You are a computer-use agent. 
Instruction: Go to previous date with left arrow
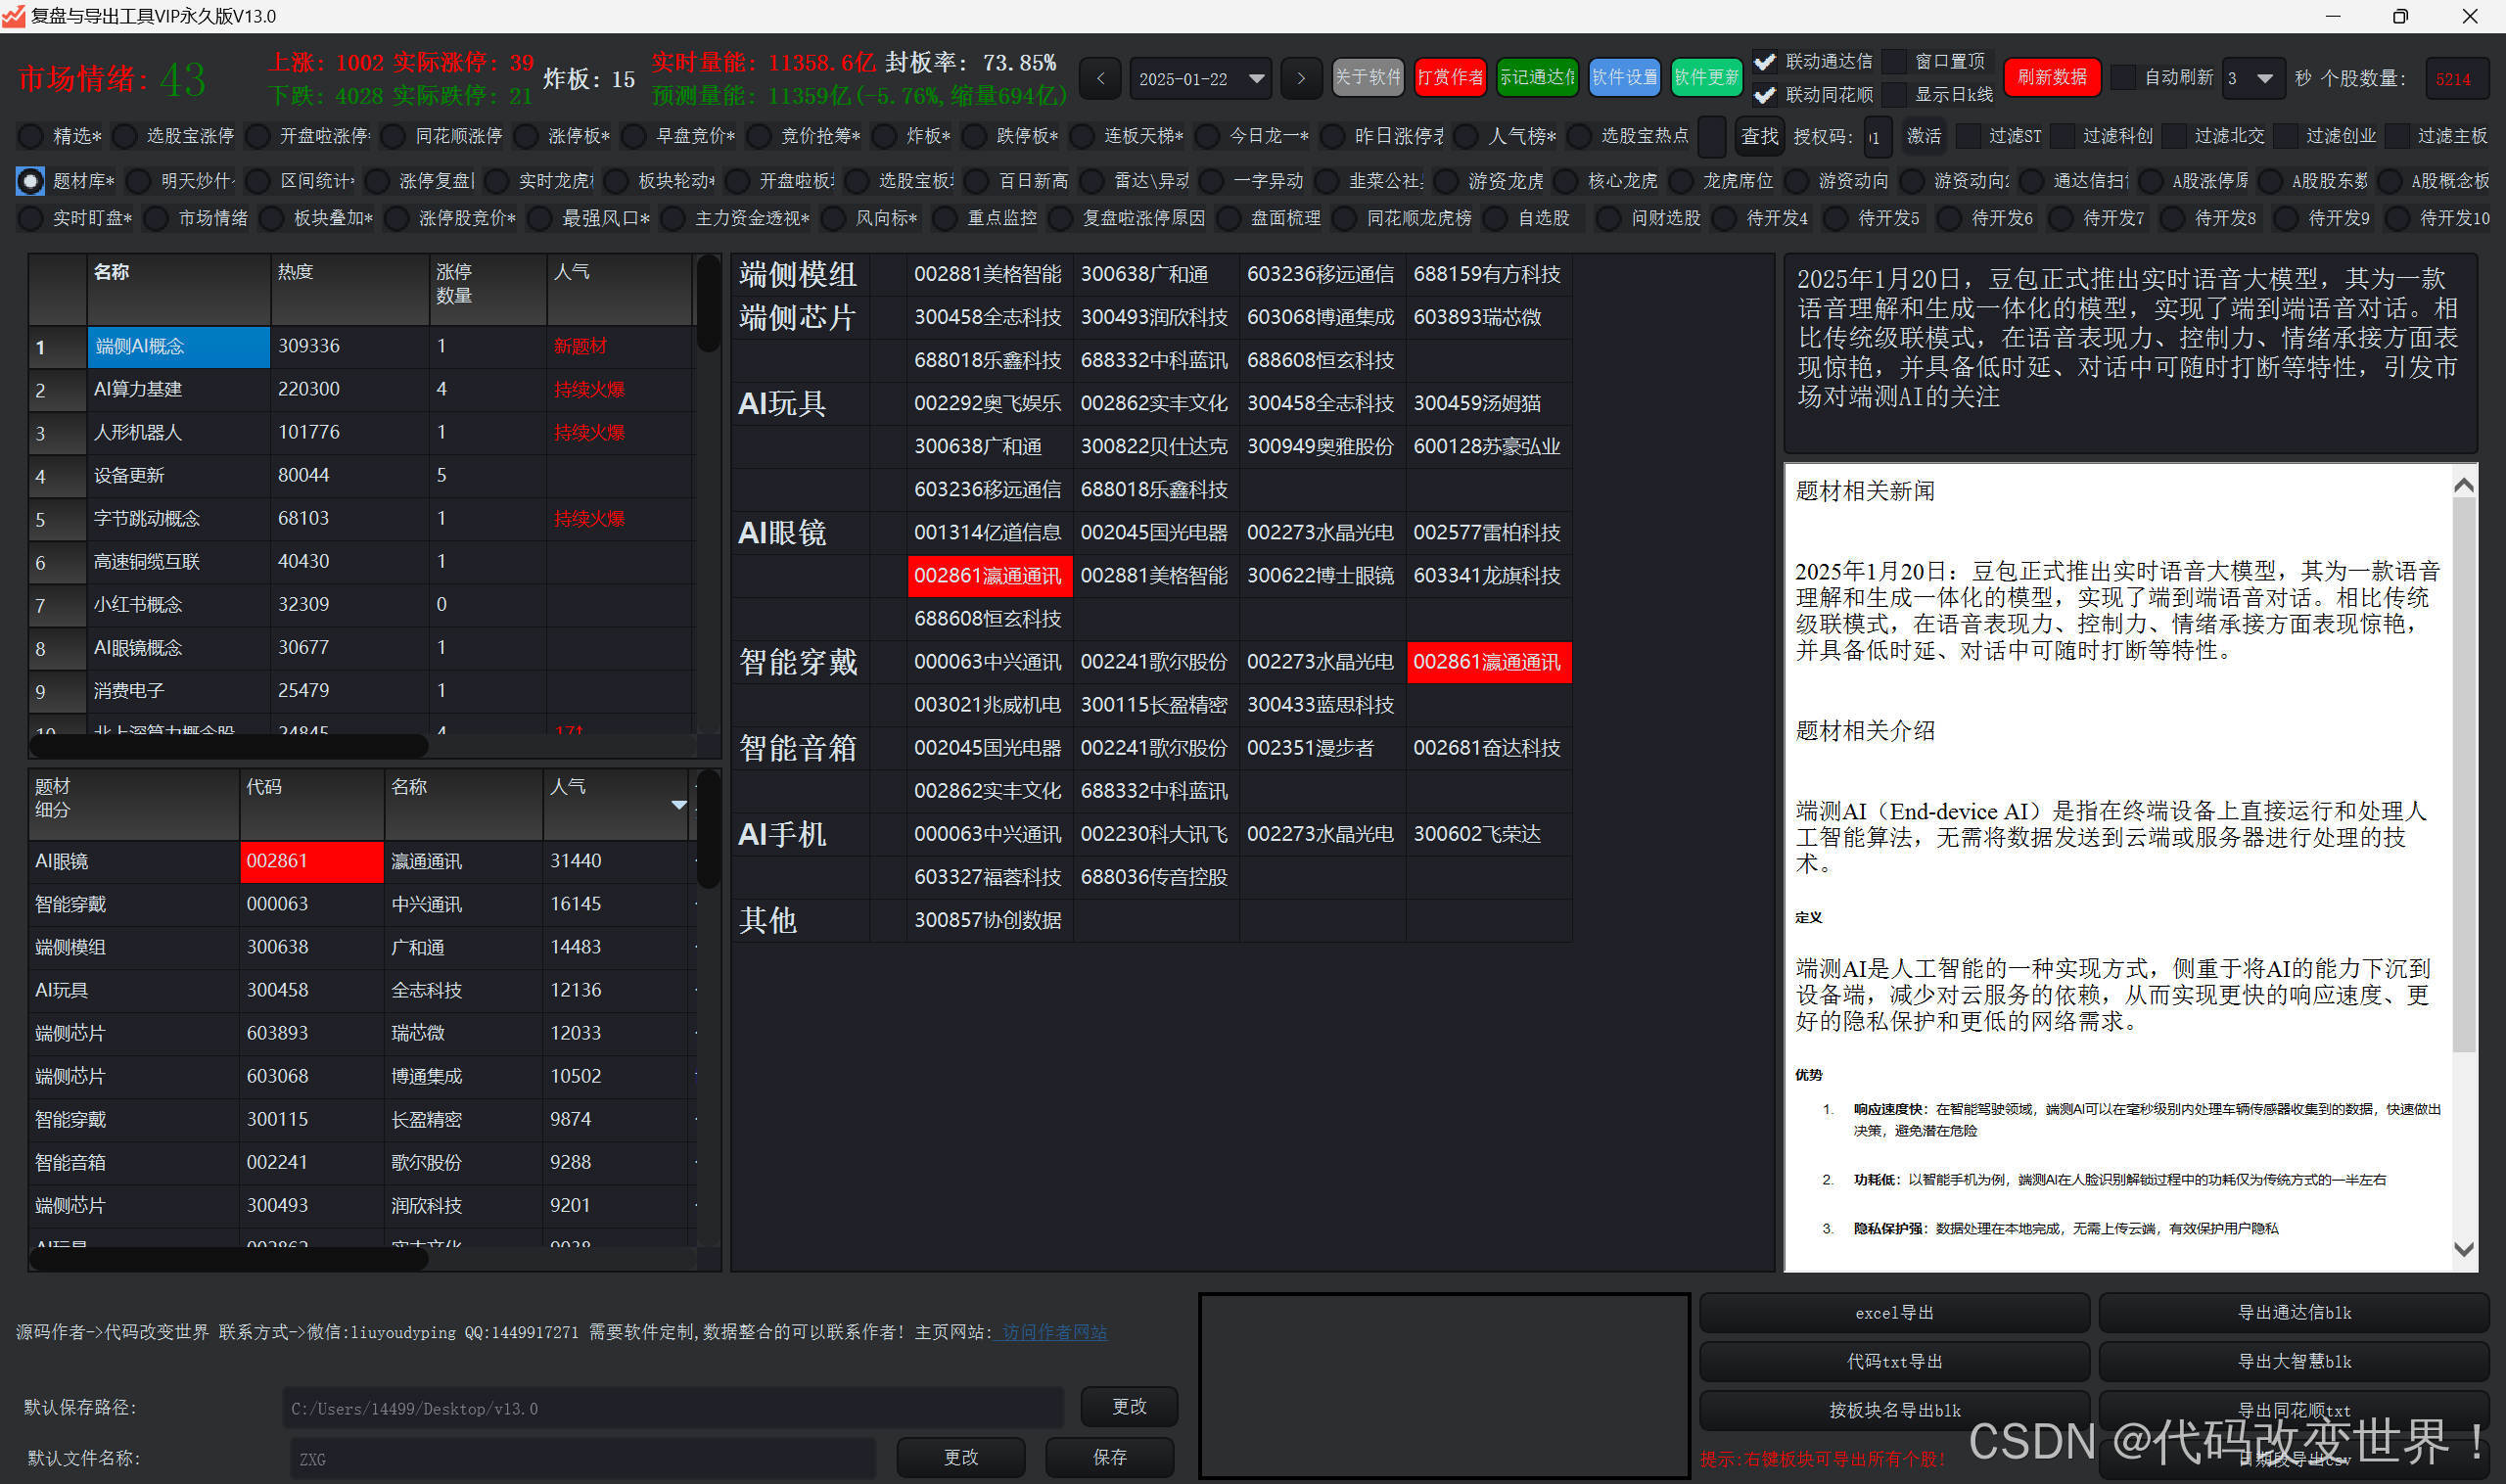[1100, 78]
